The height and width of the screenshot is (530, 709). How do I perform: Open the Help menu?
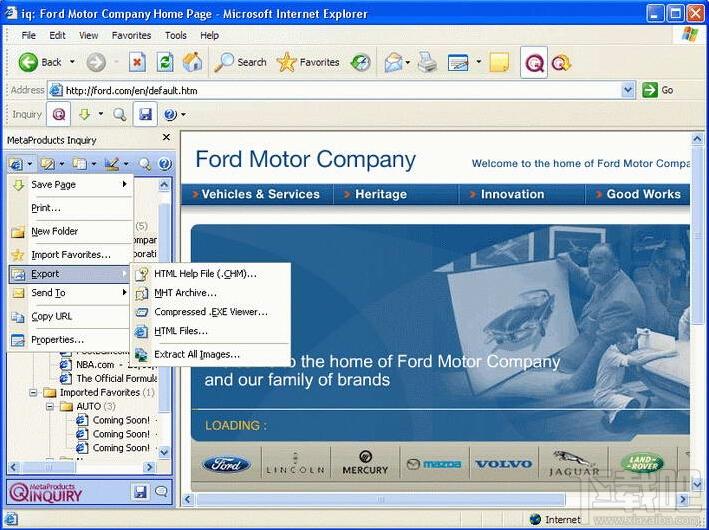click(x=209, y=35)
